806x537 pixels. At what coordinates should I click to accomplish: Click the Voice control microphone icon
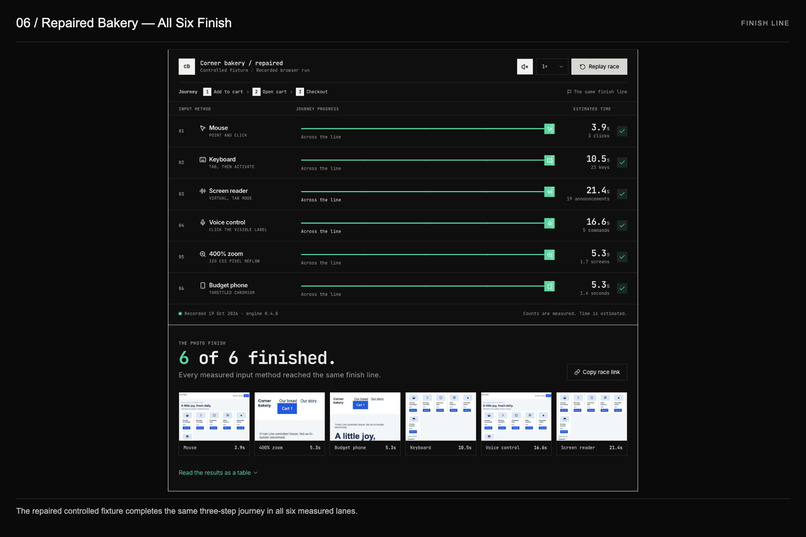tap(203, 223)
